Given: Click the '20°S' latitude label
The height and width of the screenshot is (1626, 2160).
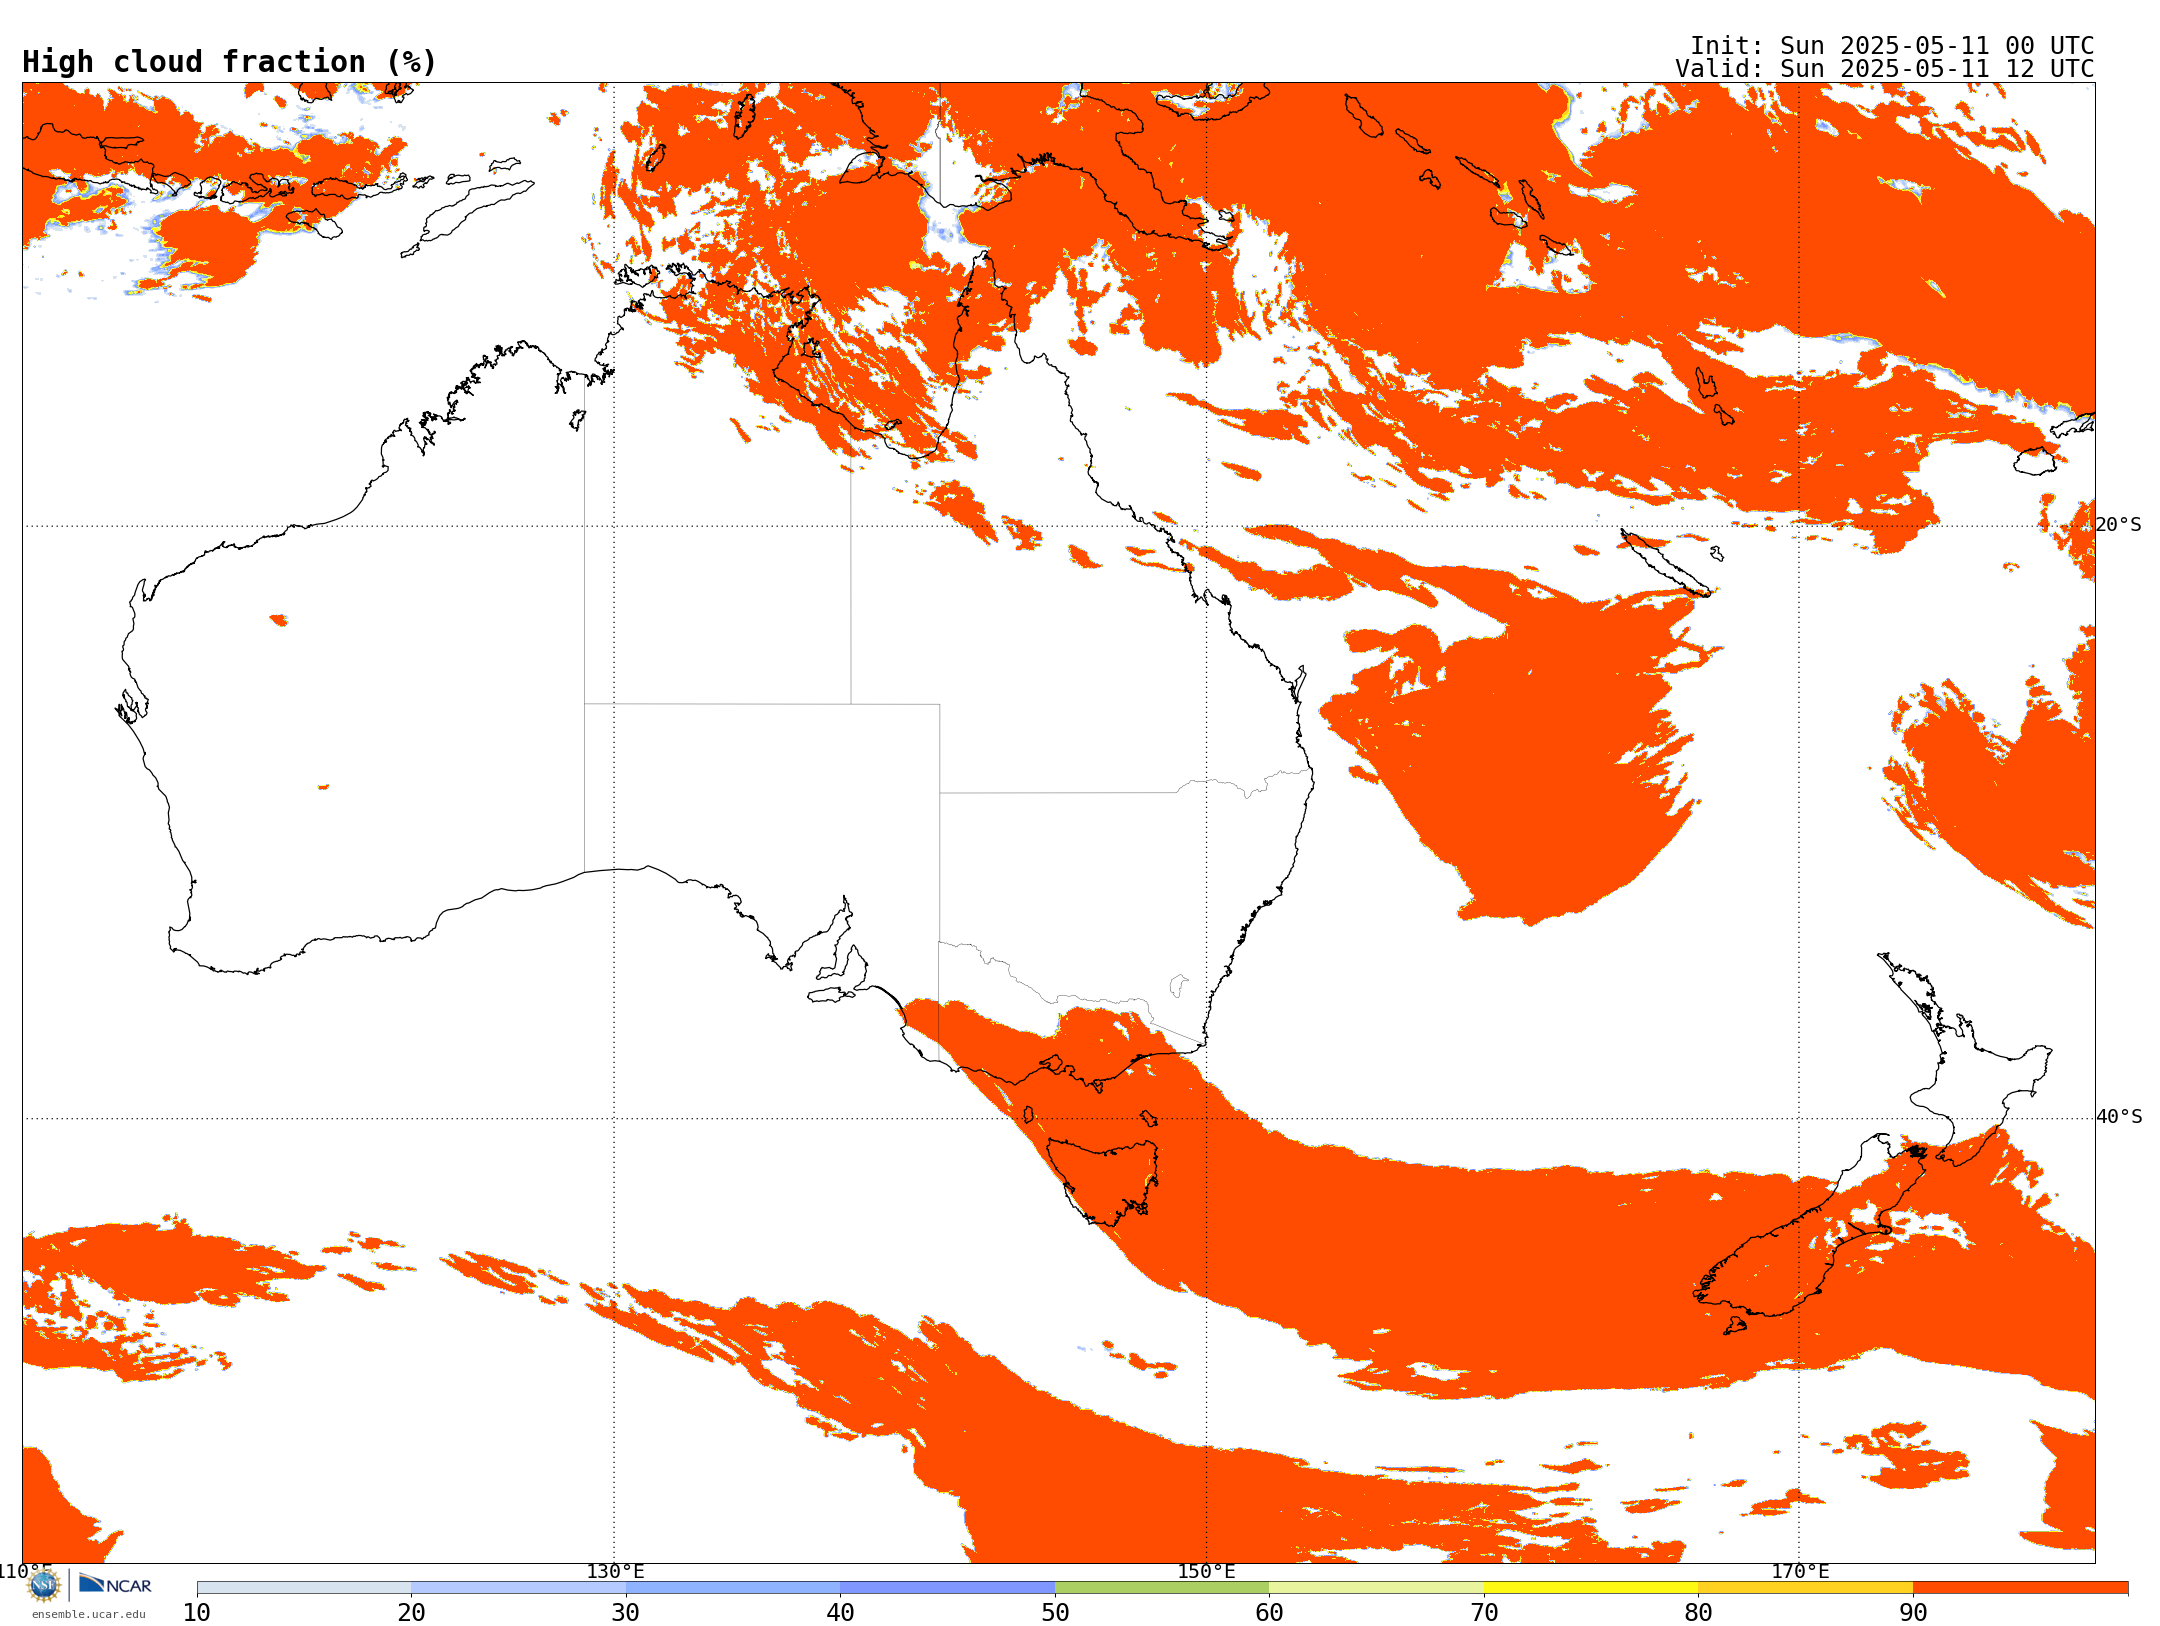Looking at the screenshot, I should [x=2119, y=525].
